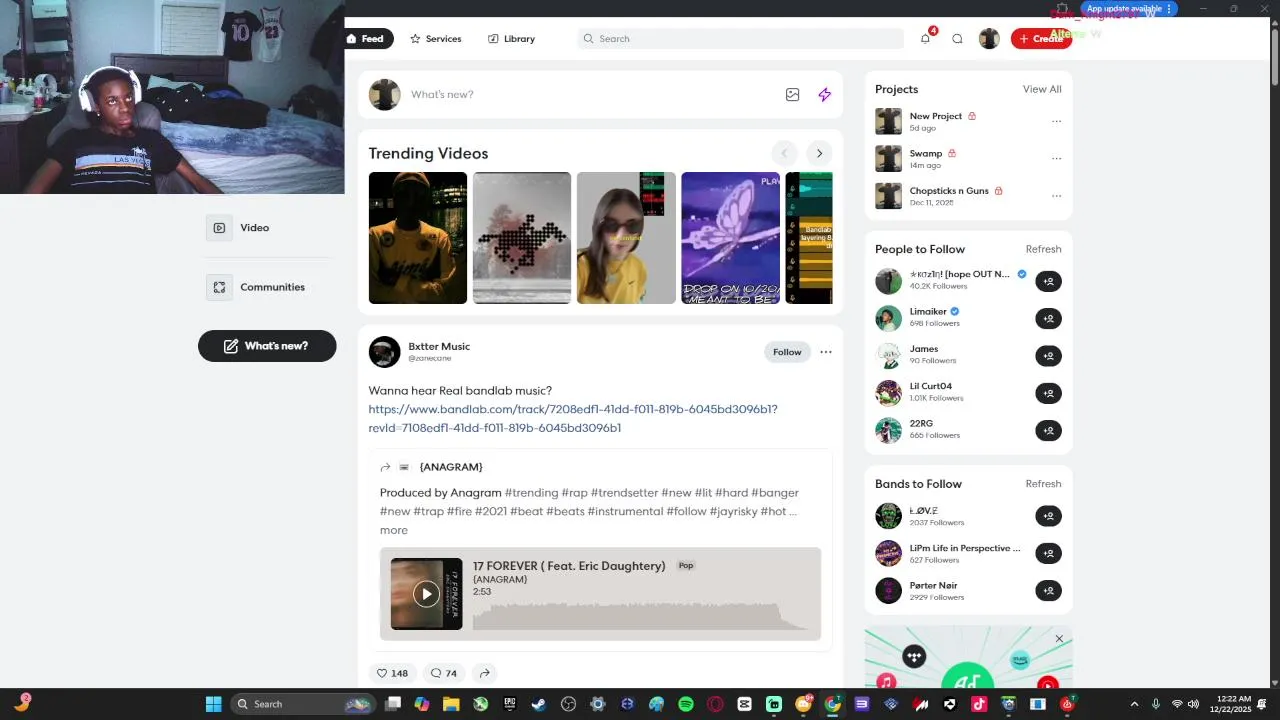The width and height of the screenshot is (1280, 720).
Task: Open Bxtter Music profile avatar
Action: click(x=384, y=352)
